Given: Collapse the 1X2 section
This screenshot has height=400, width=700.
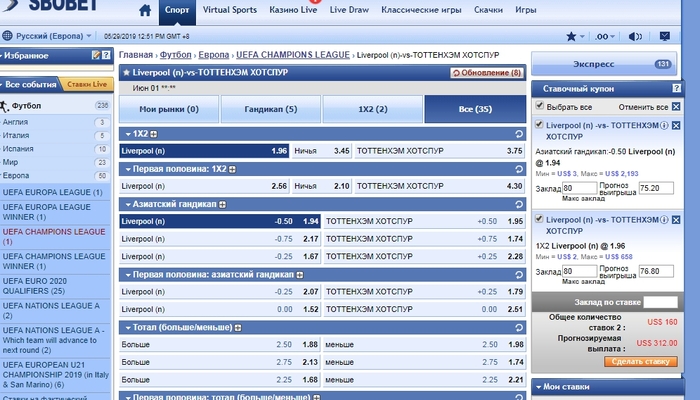Looking at the screenshot, I should [x=128, y=134].
